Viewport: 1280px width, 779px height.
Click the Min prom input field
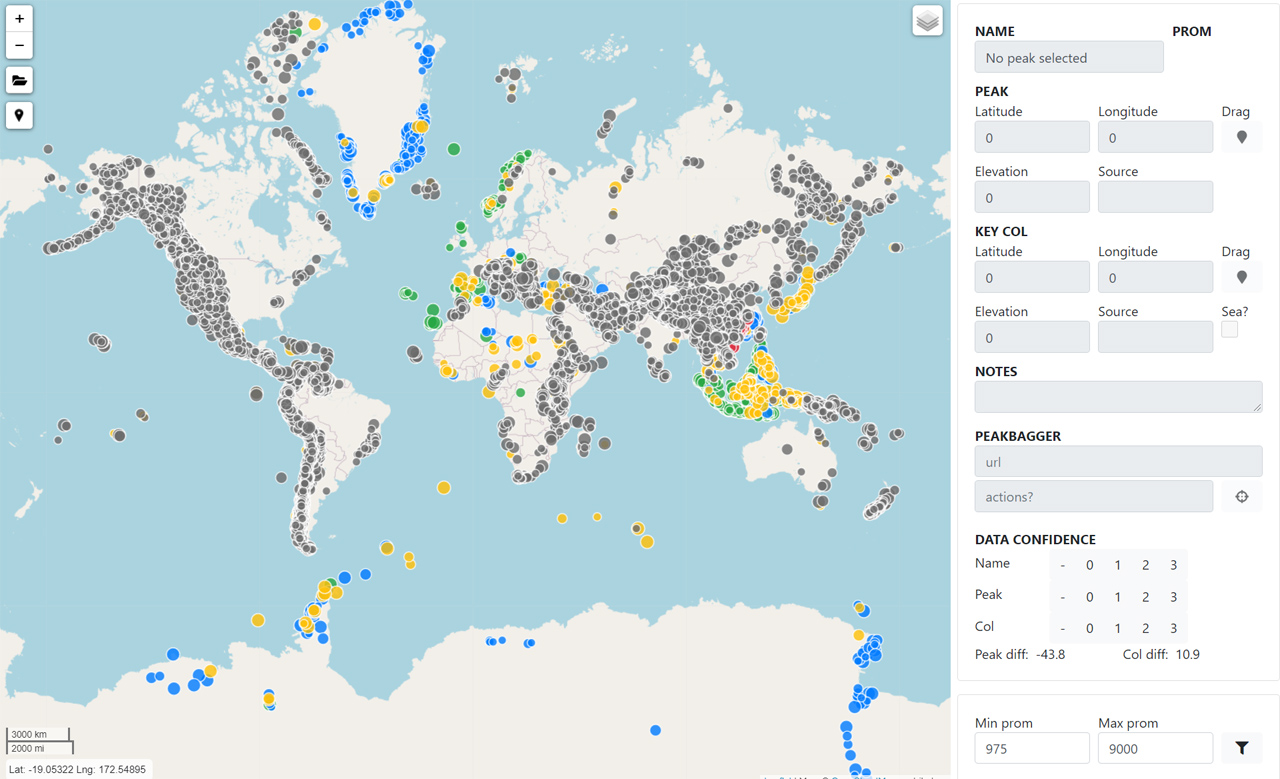coord(1031,748)
